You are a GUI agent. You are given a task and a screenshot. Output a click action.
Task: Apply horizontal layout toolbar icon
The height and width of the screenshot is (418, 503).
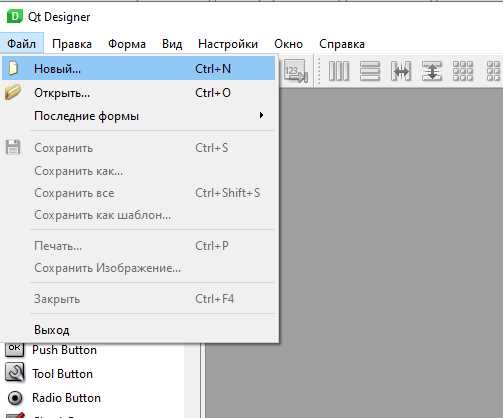(339, 71)
